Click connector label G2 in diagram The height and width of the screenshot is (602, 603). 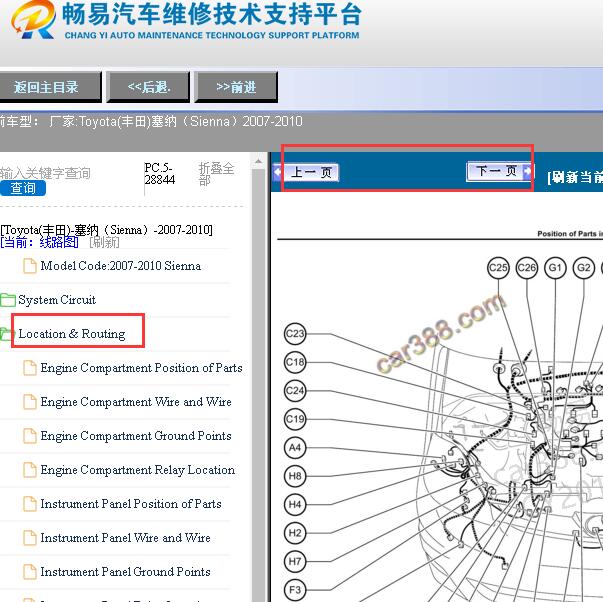tap(584, 268)
